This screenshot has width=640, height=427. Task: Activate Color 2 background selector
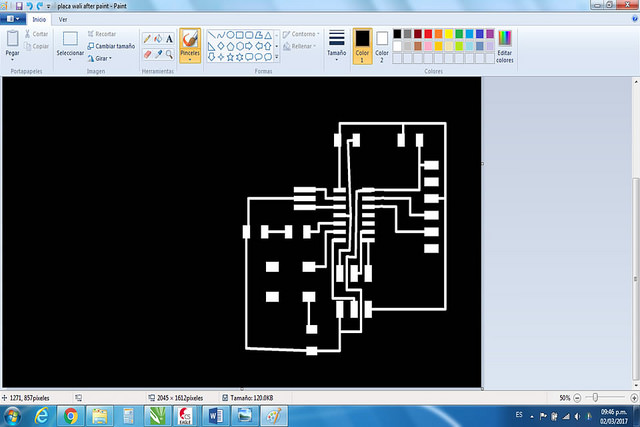[x=382, y=46]
